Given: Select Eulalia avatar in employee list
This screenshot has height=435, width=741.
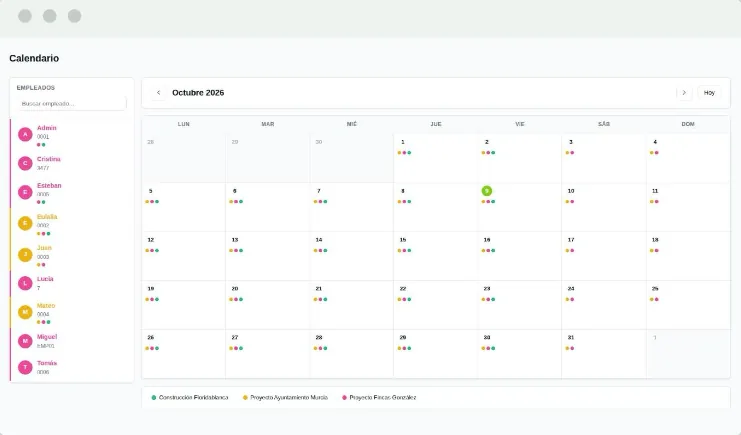Looking at the screenshot, I should [x=25, y=223].
